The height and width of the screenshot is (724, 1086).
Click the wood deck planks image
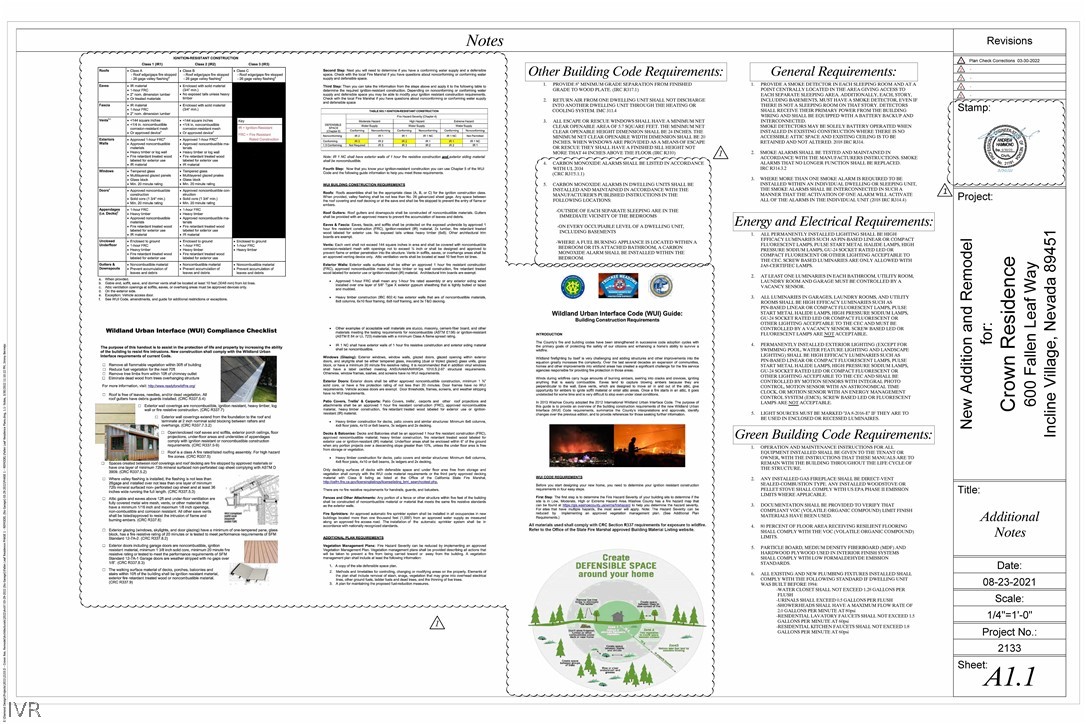pos(260,551)
